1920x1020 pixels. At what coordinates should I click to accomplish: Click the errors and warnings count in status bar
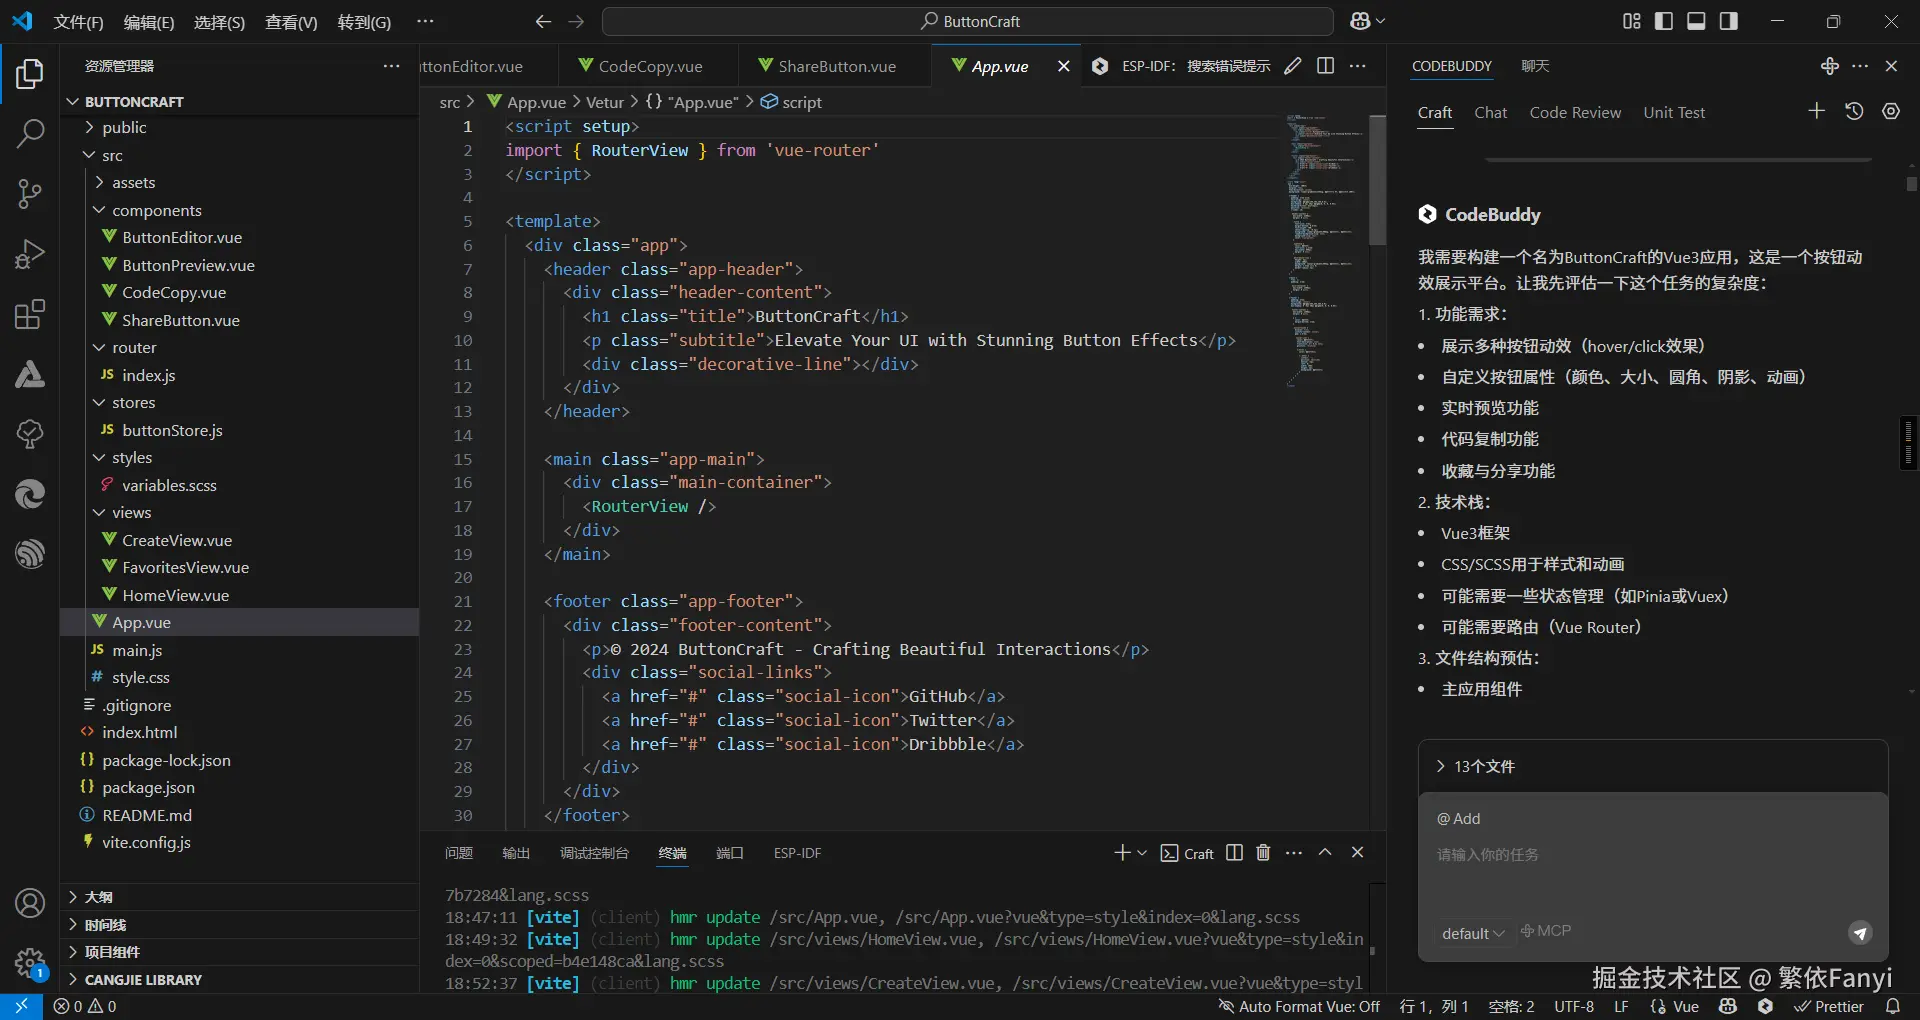(x=85, y=1007)
